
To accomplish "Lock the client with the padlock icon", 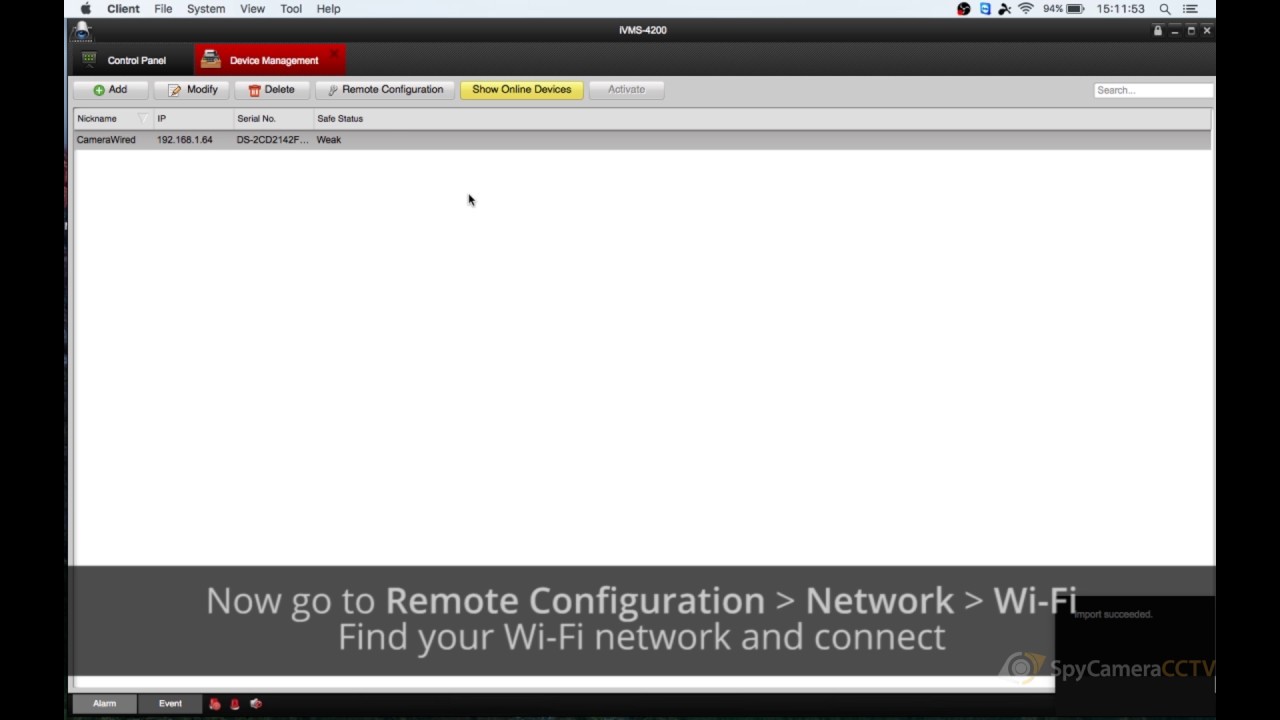I will tap(1158, 31).
